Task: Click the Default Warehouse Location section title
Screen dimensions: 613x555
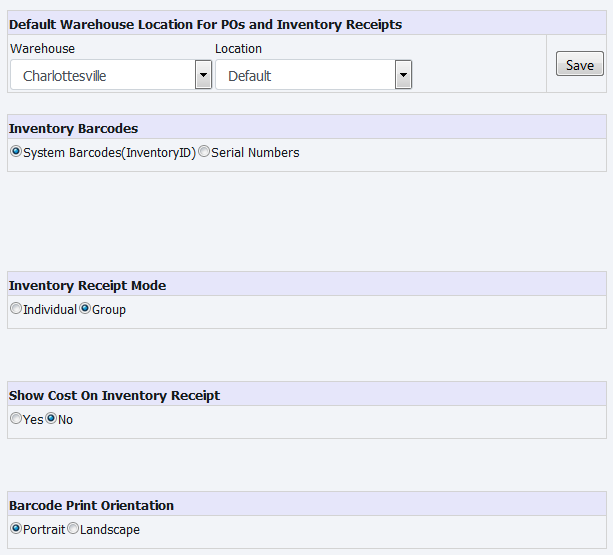Action: pyautogui.click(x=205, y=25)
